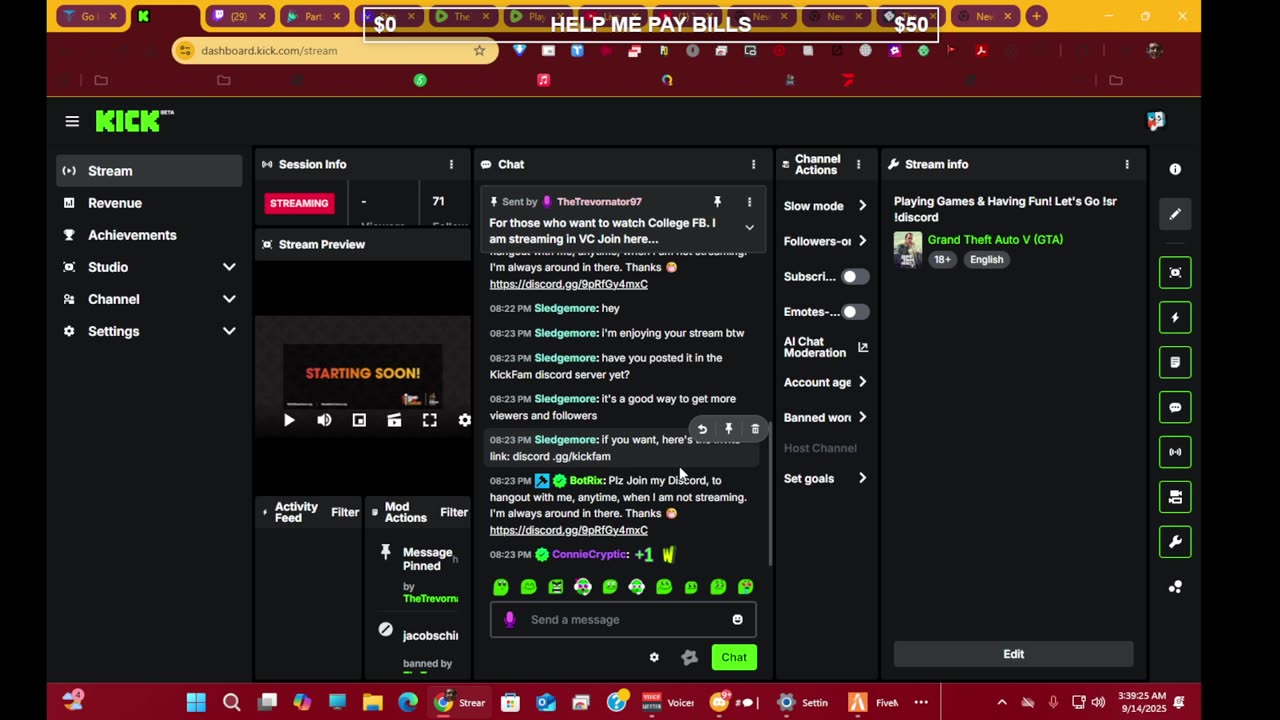1280x720 pixels.
Task: Open AI Chat Moderation external link
Action: point(863,347)
